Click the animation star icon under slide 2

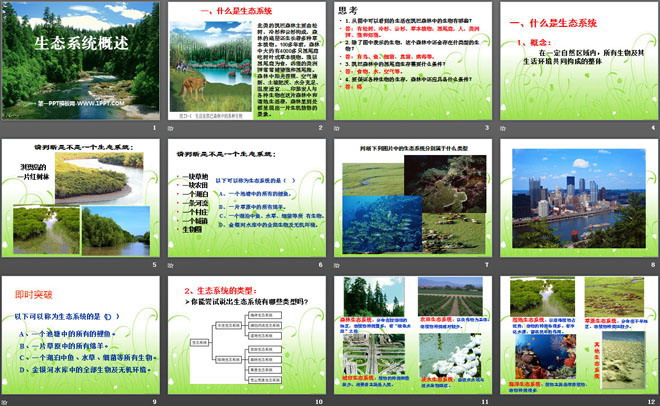(x=170, y=128)
